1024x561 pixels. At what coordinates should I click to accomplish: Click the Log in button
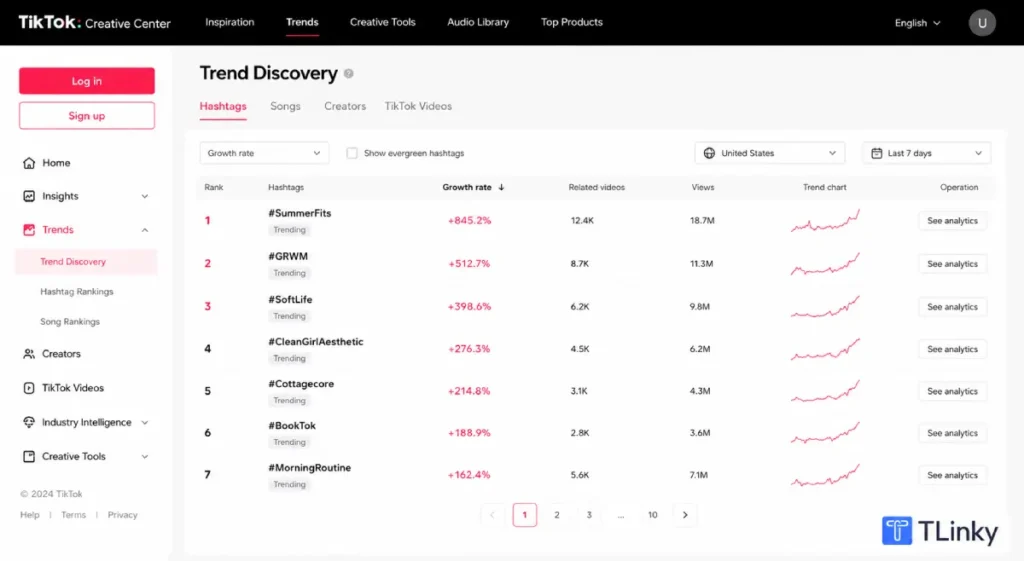[x=87, y=81]
